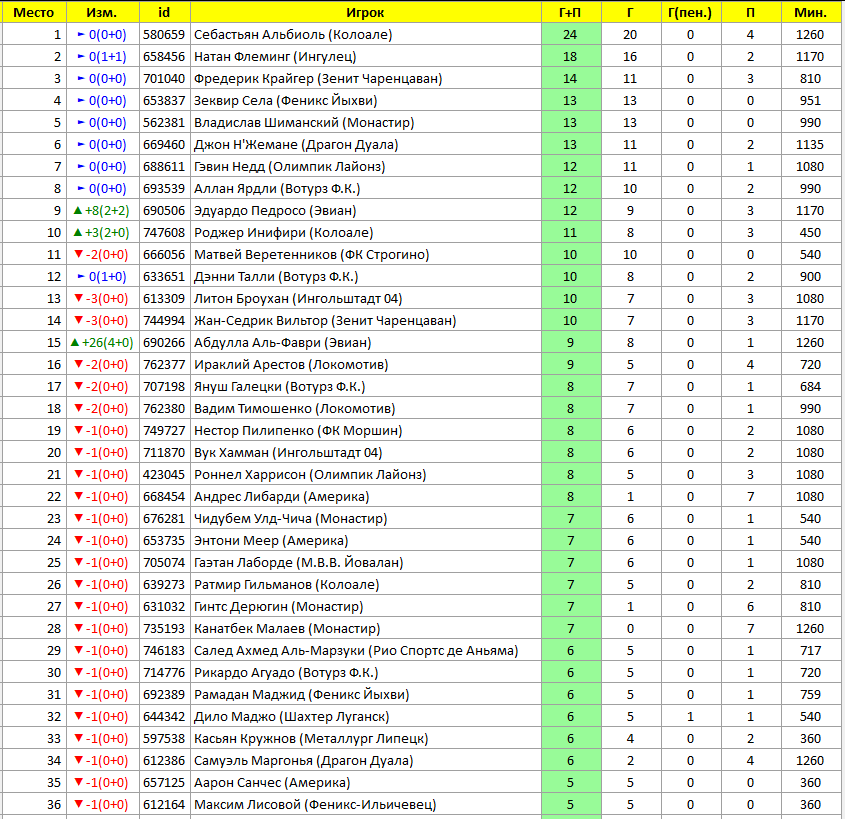Click the Изм. column header
The height and width of the screenshot is (819, 845).
click(x=102, y=12)
